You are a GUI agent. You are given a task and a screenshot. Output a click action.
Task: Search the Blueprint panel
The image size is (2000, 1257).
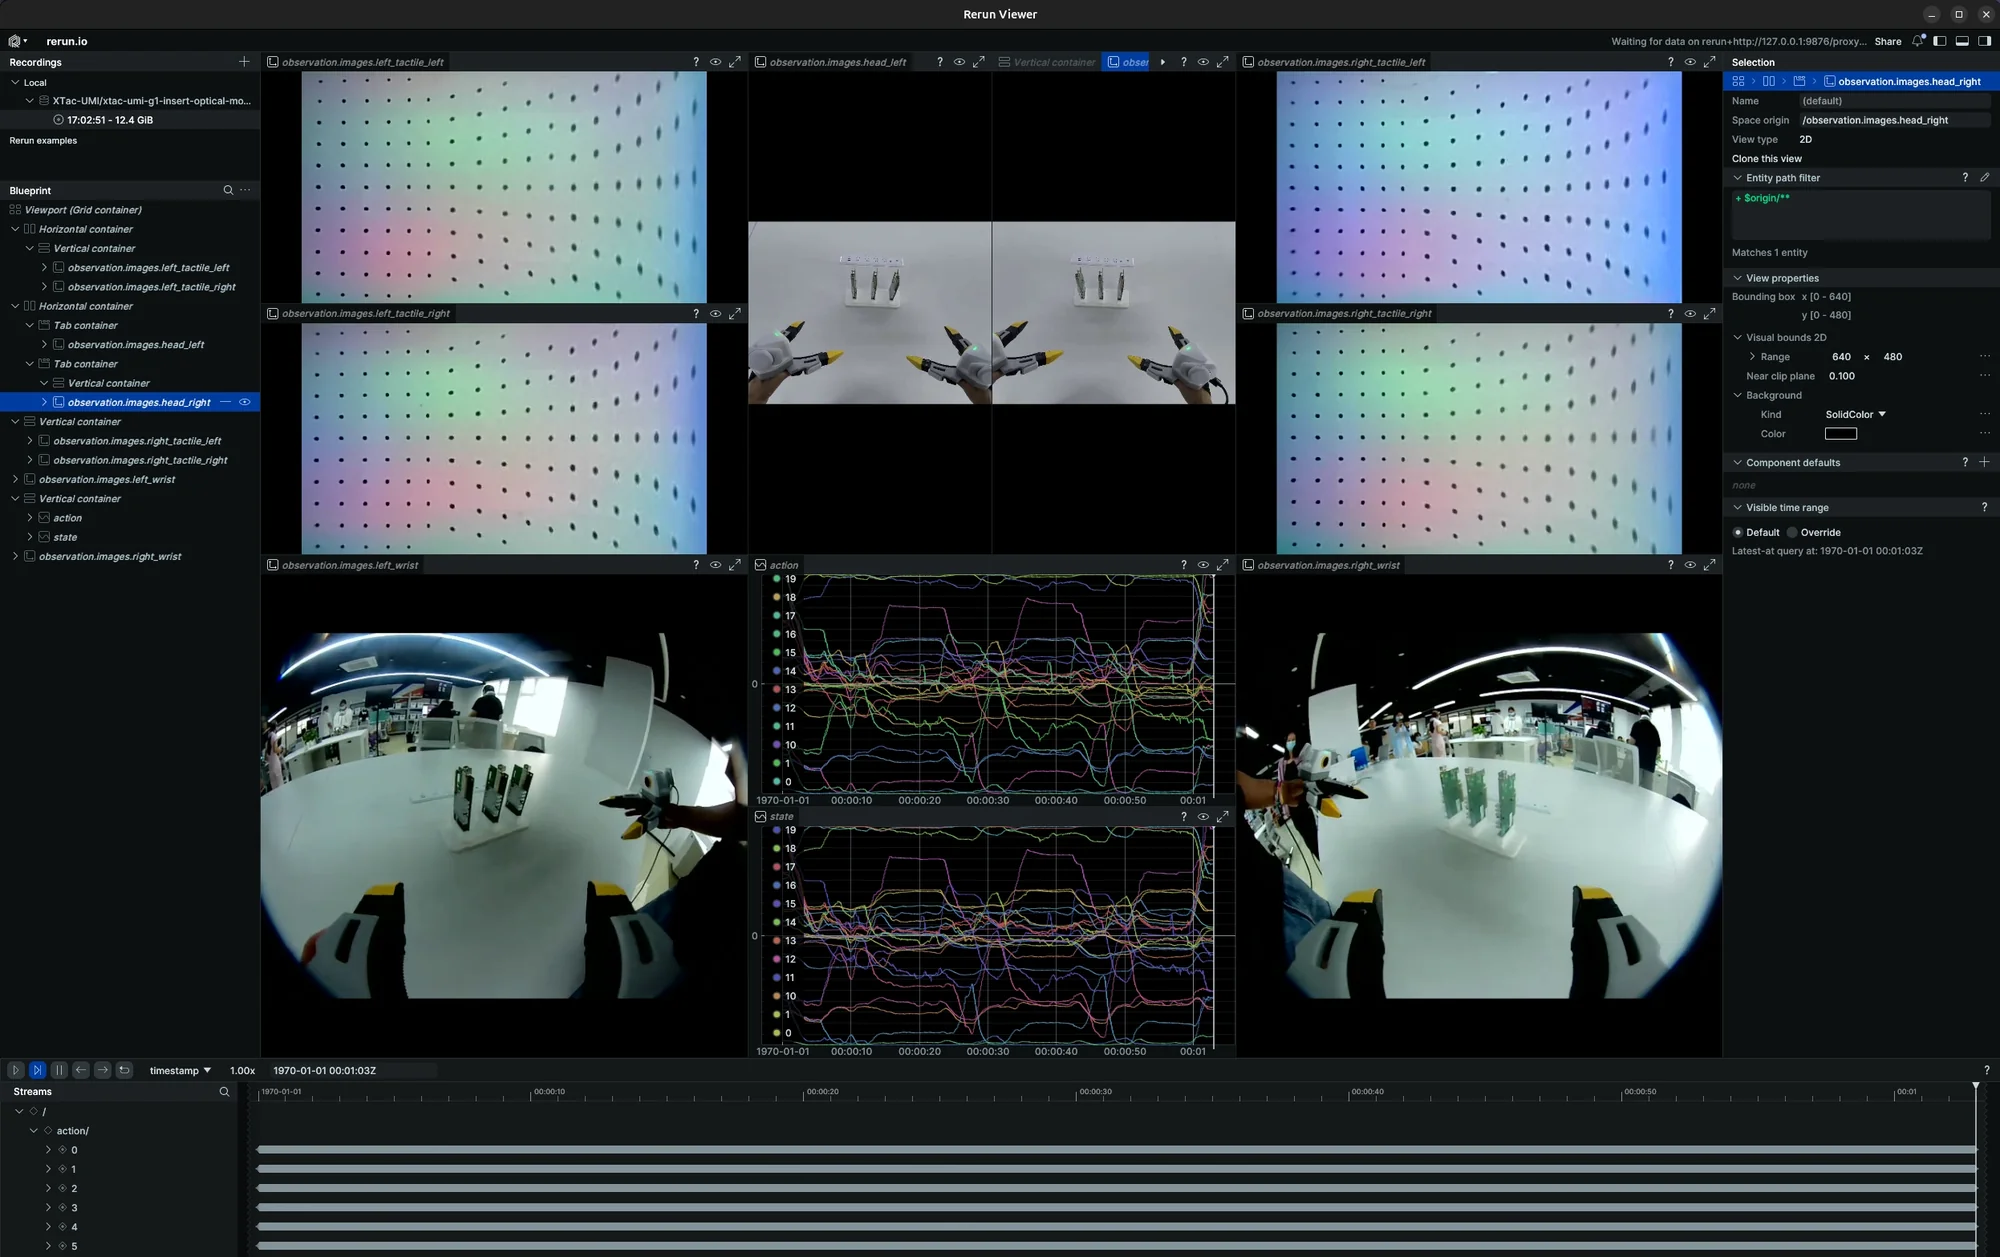point(228,190)
